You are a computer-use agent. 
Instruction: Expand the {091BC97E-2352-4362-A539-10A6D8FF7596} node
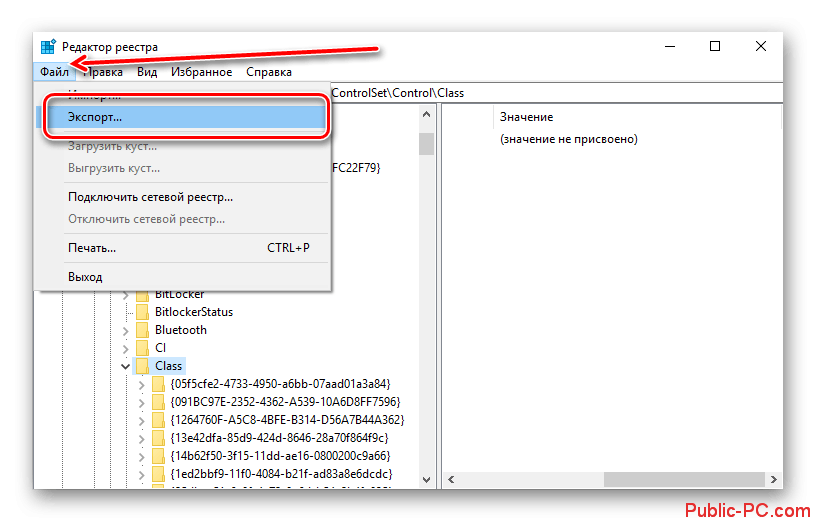[x=141, y=403]
